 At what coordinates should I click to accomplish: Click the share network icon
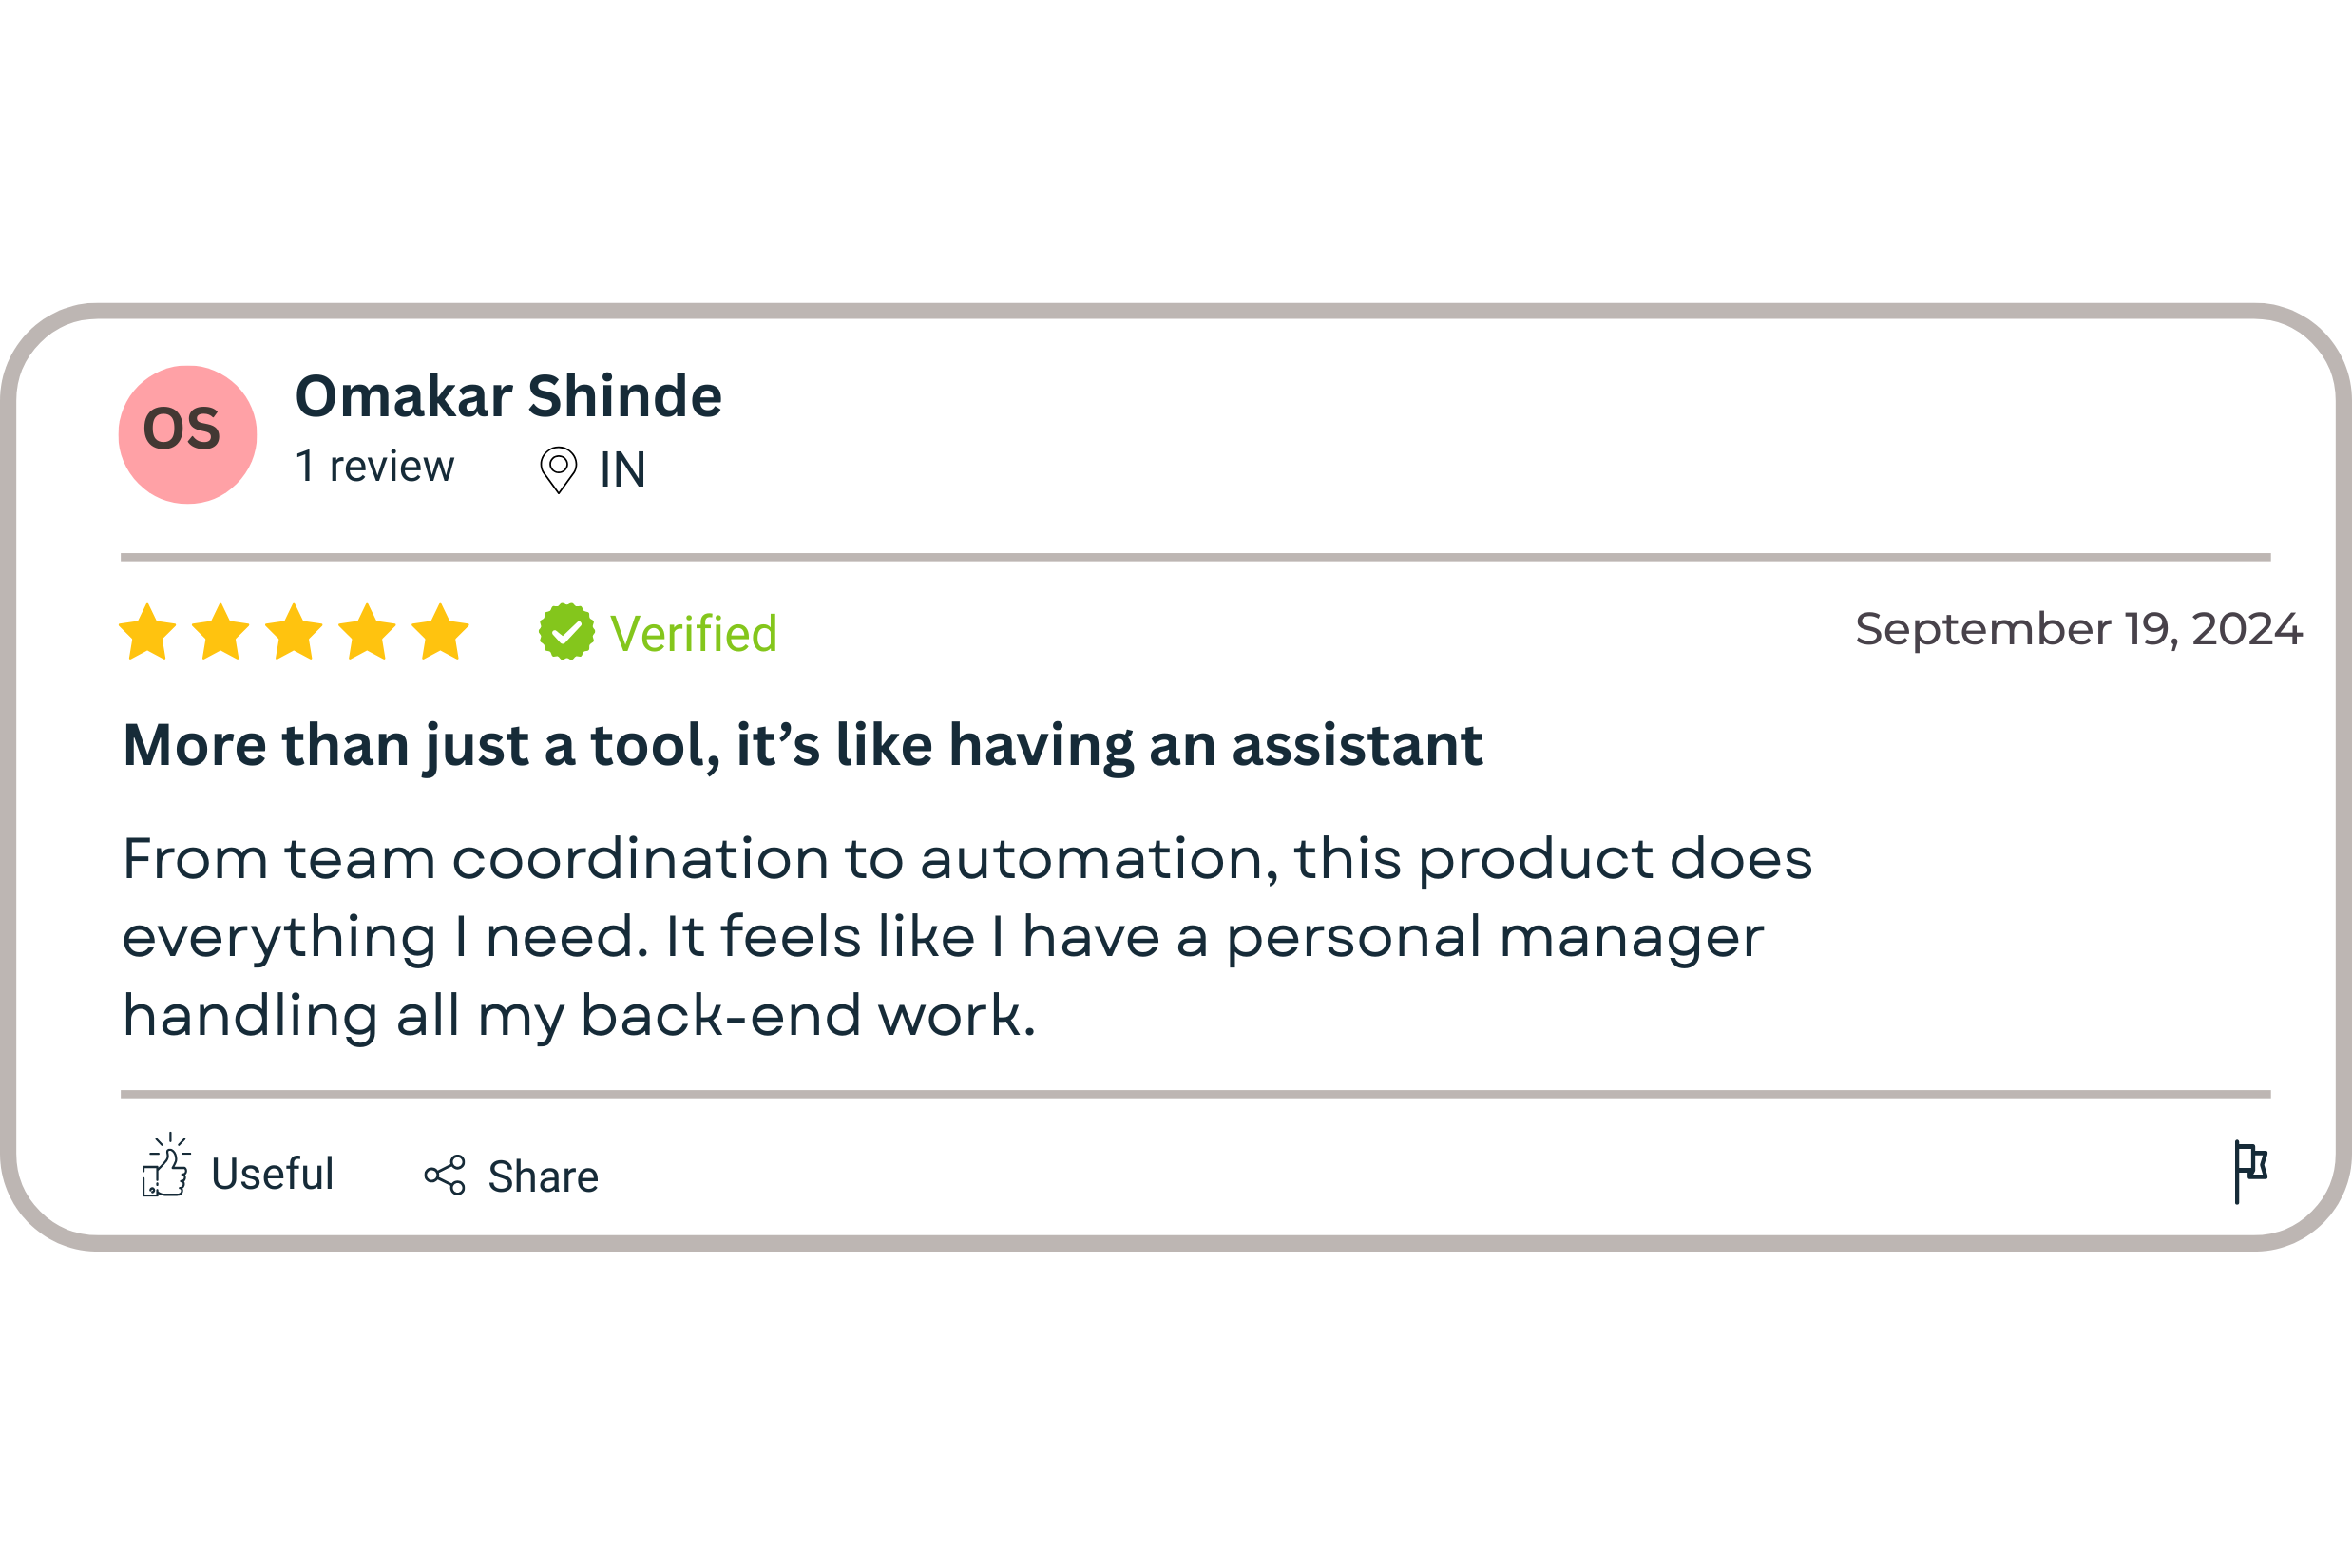coord(445,1175)
